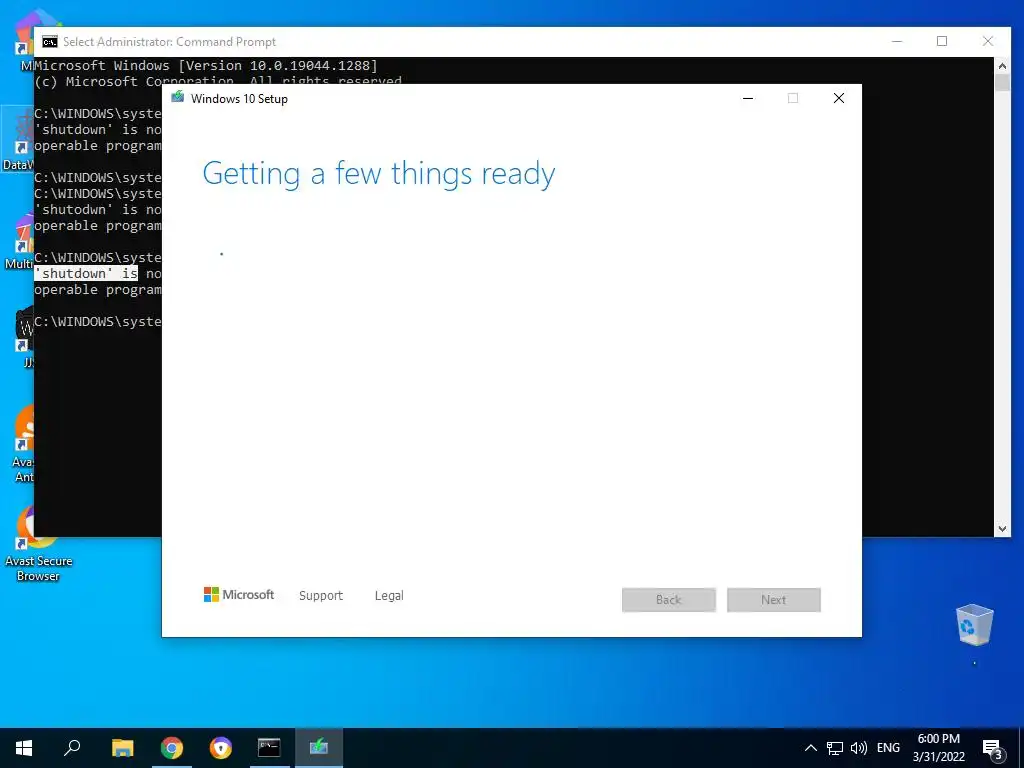Click the Microsoft logo in Setup
Viewport: 1024px width, 768px height.
tap(239, 595)
